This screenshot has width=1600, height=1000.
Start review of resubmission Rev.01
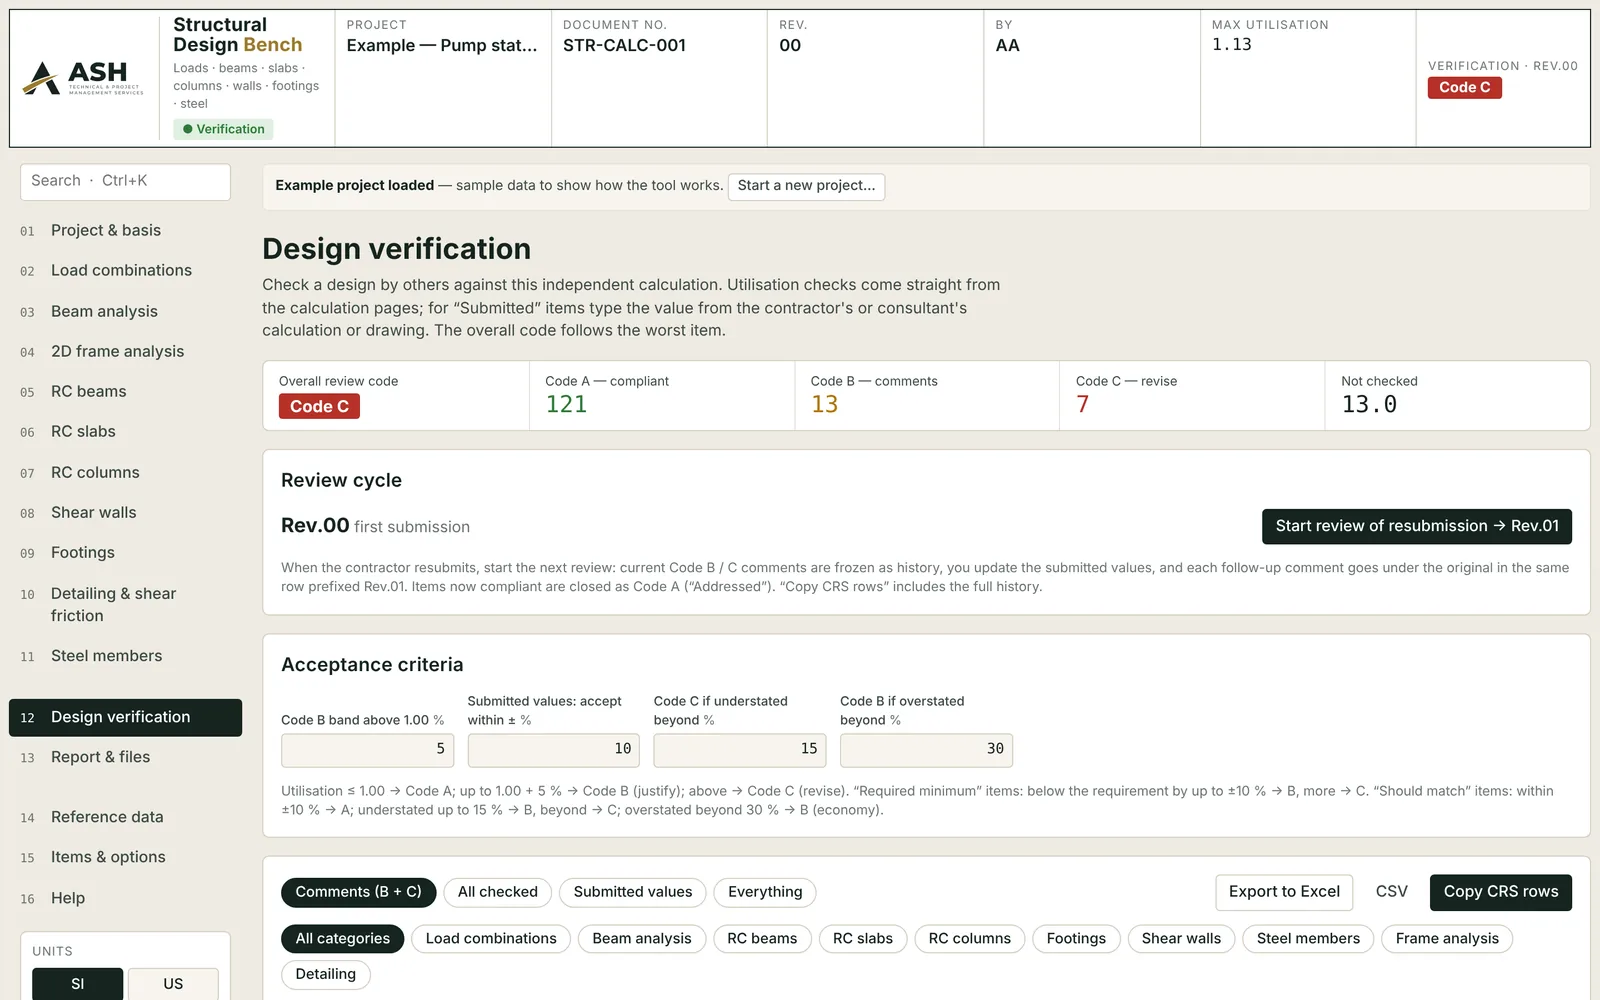point(1416,526)
